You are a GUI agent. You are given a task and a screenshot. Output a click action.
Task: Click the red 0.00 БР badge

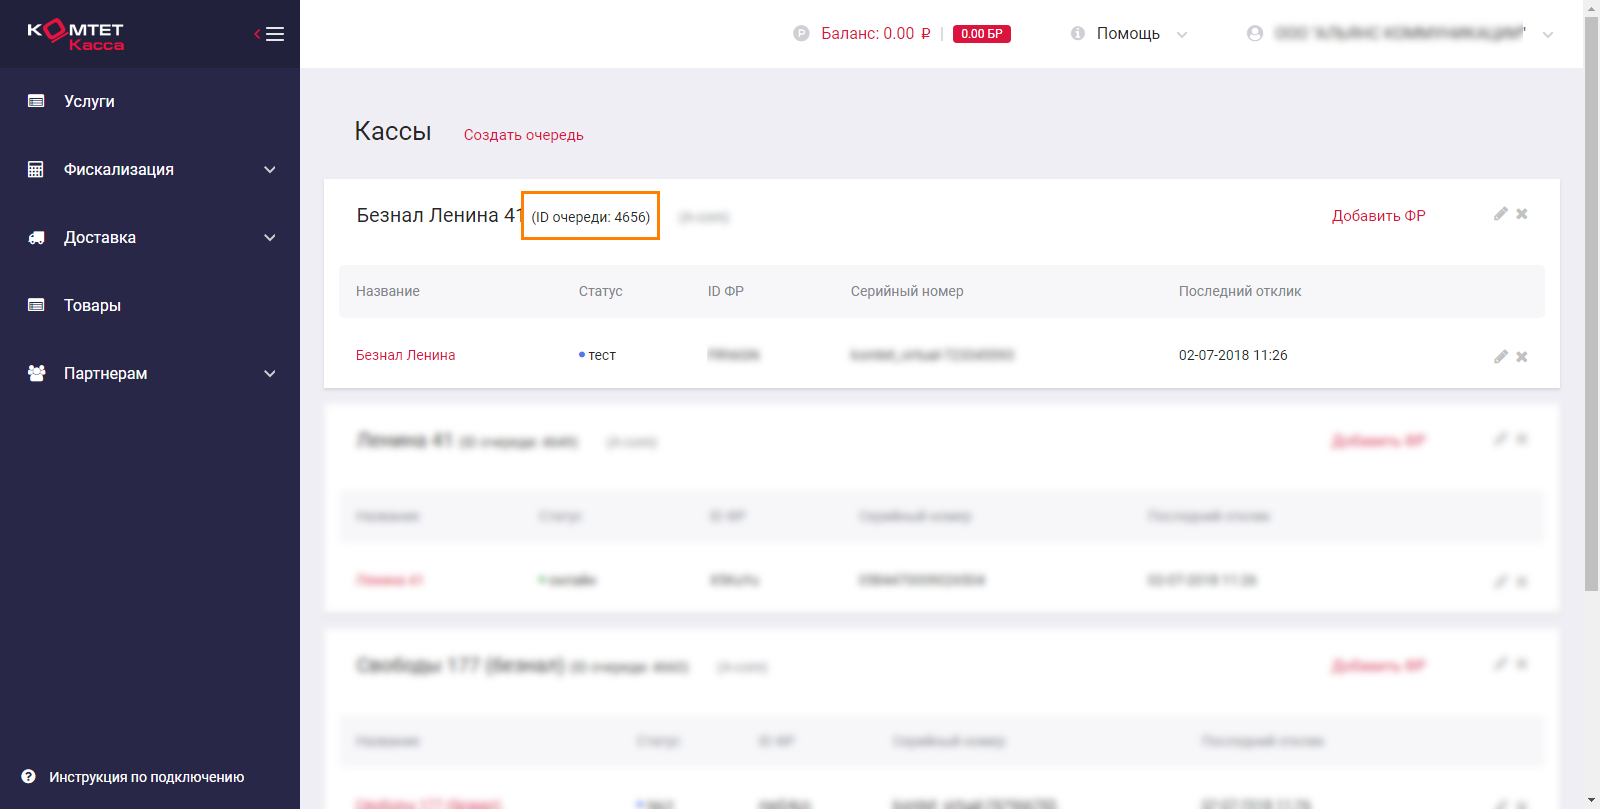tap(981, 34)
